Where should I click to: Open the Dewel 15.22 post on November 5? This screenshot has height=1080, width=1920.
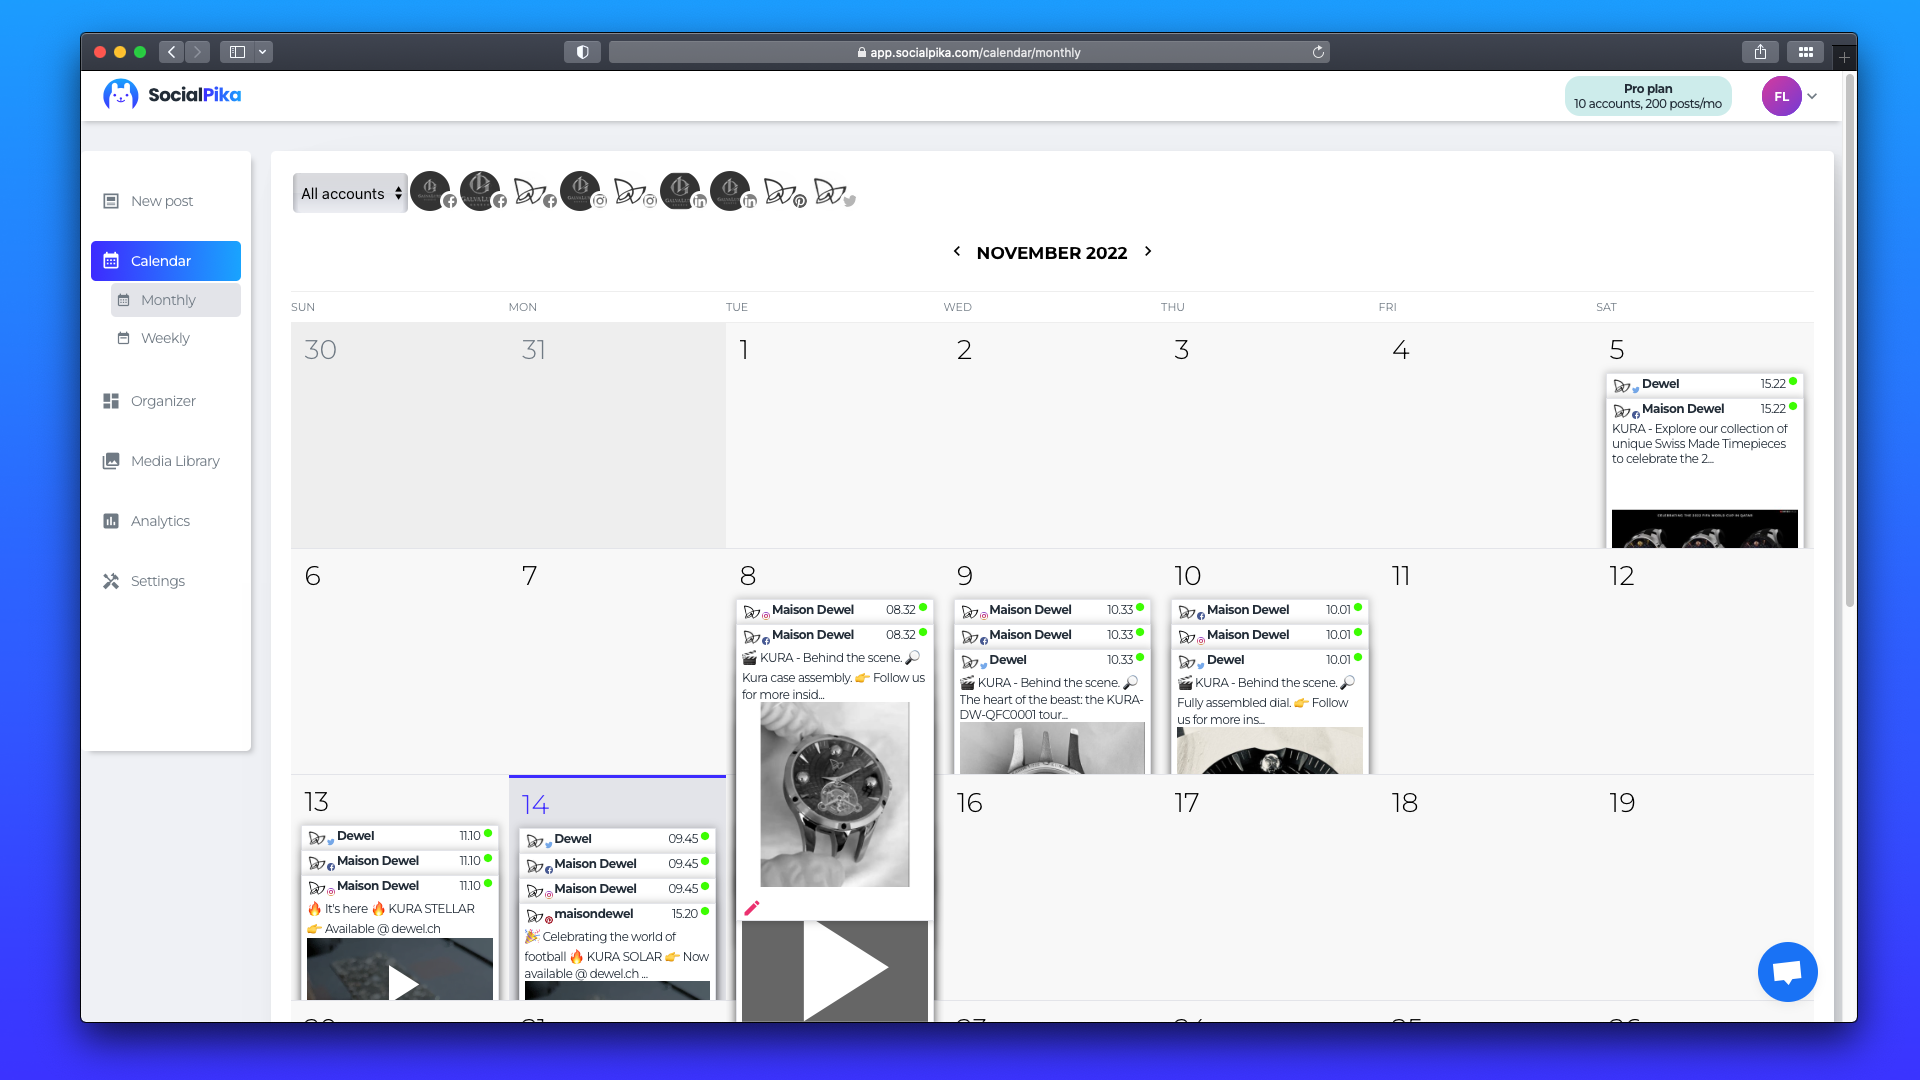(x=1705, y=384)
